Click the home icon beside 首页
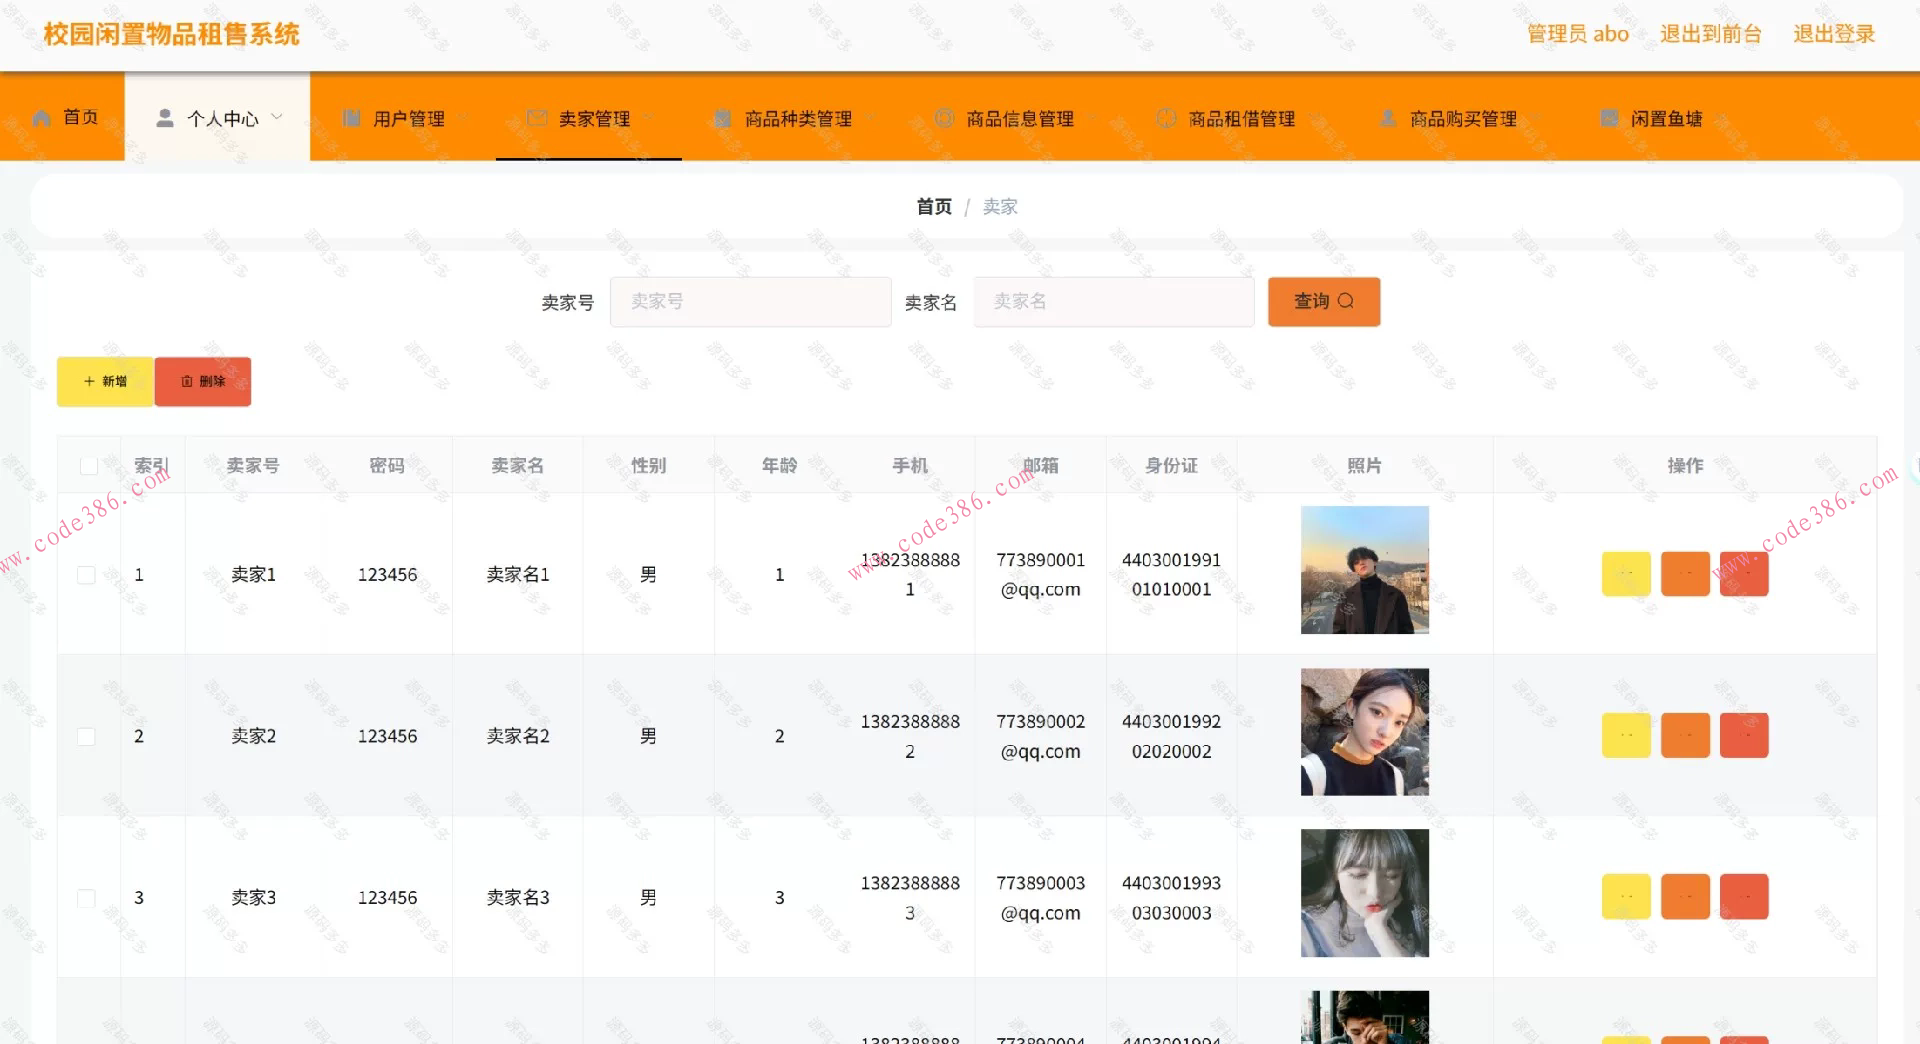 point(40,117)
